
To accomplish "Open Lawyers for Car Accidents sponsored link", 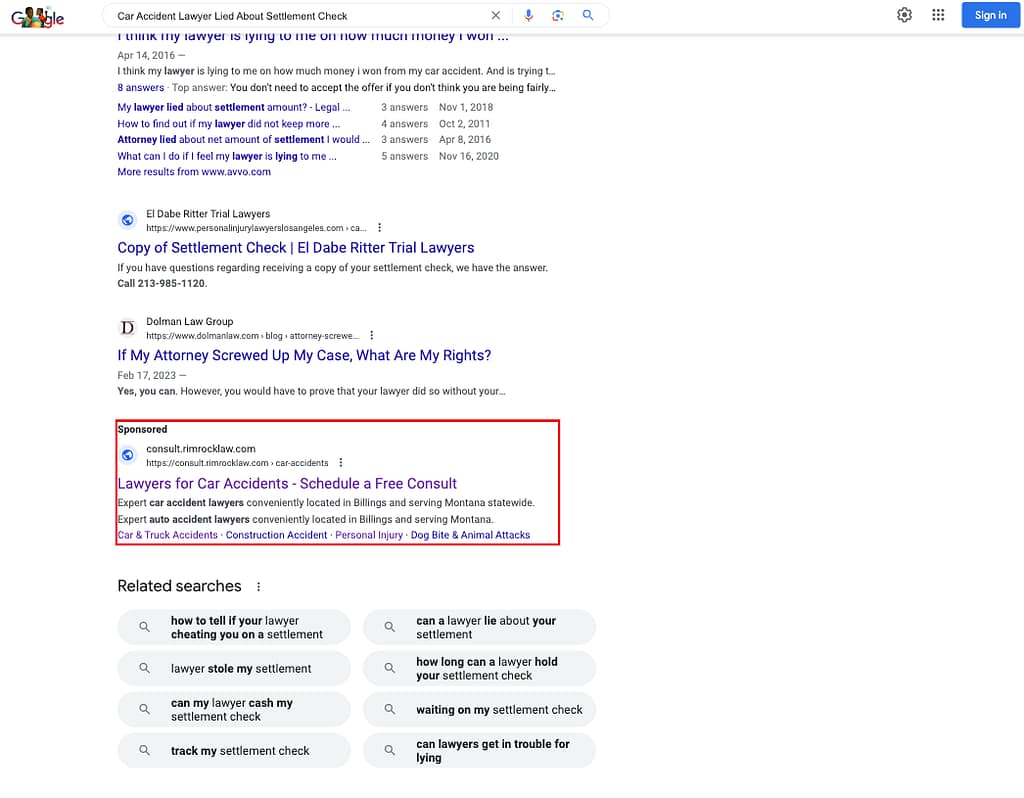I will pos(287,484).
